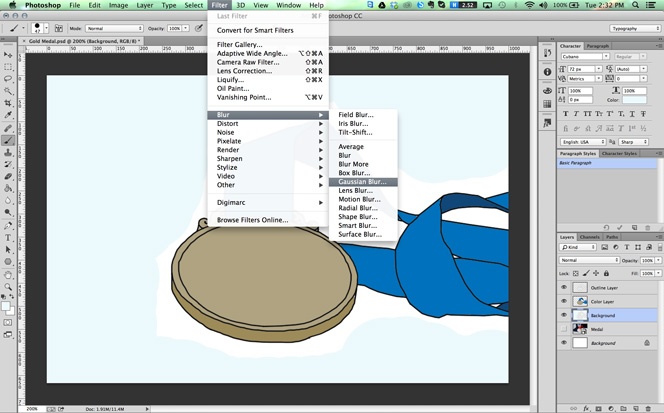Switch to the Channels tab
Screen dimensions: 664x413
590,237
